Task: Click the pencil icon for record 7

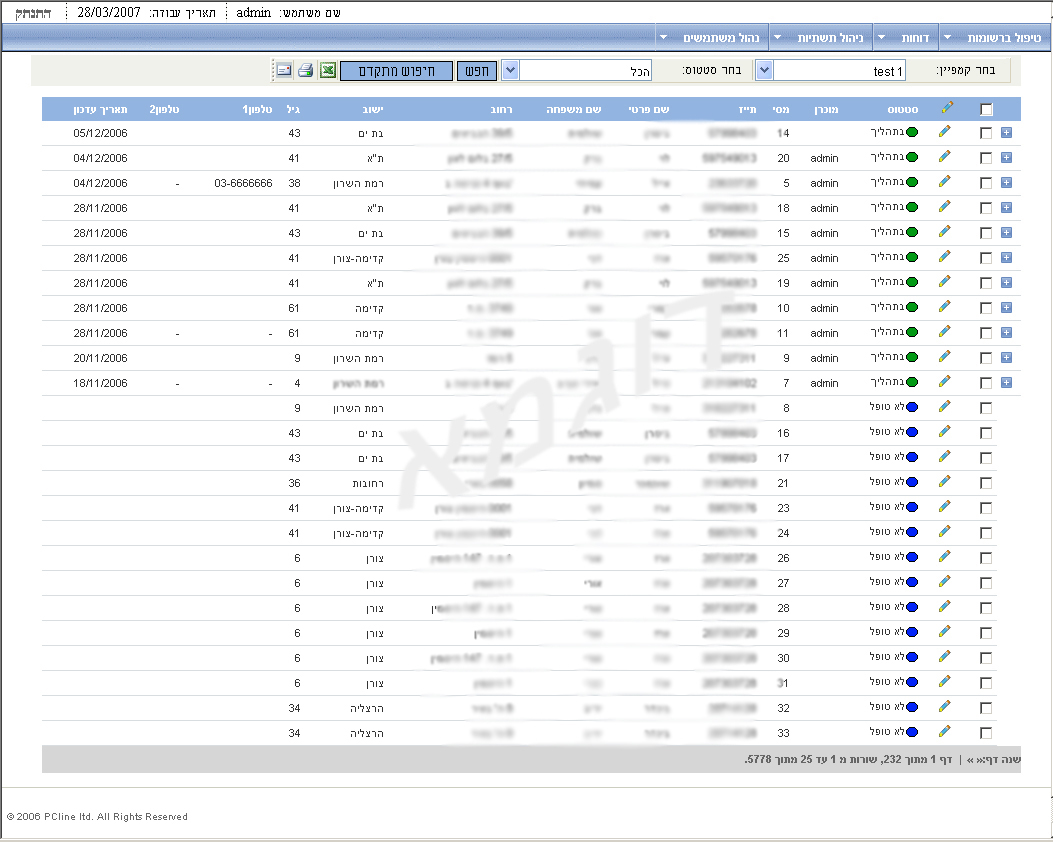Action: click(945, 381)
